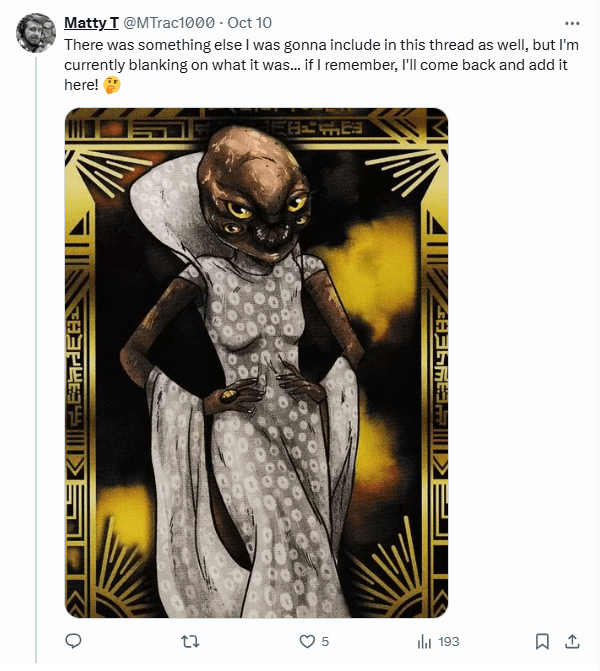
Task: Open the three-dot More options menu
Action: point(572,23)
